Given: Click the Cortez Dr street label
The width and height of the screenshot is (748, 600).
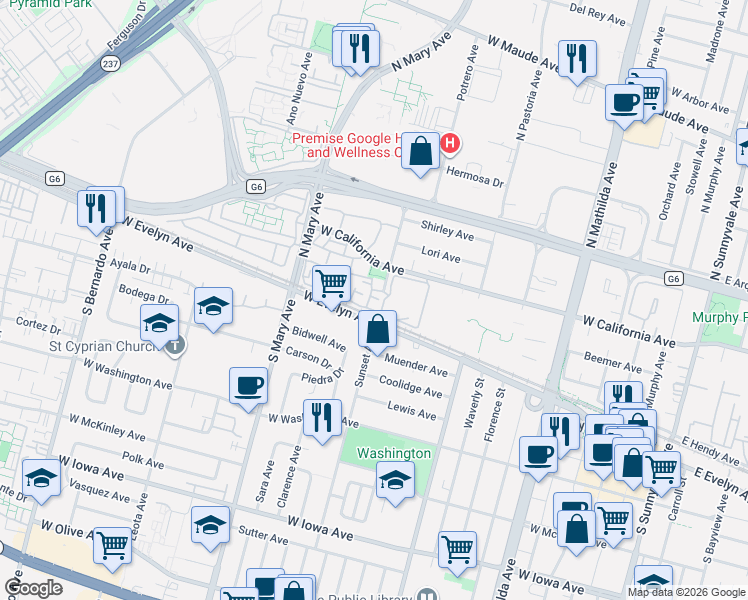Looking at the screenshot, I should (x=38, y=325).
